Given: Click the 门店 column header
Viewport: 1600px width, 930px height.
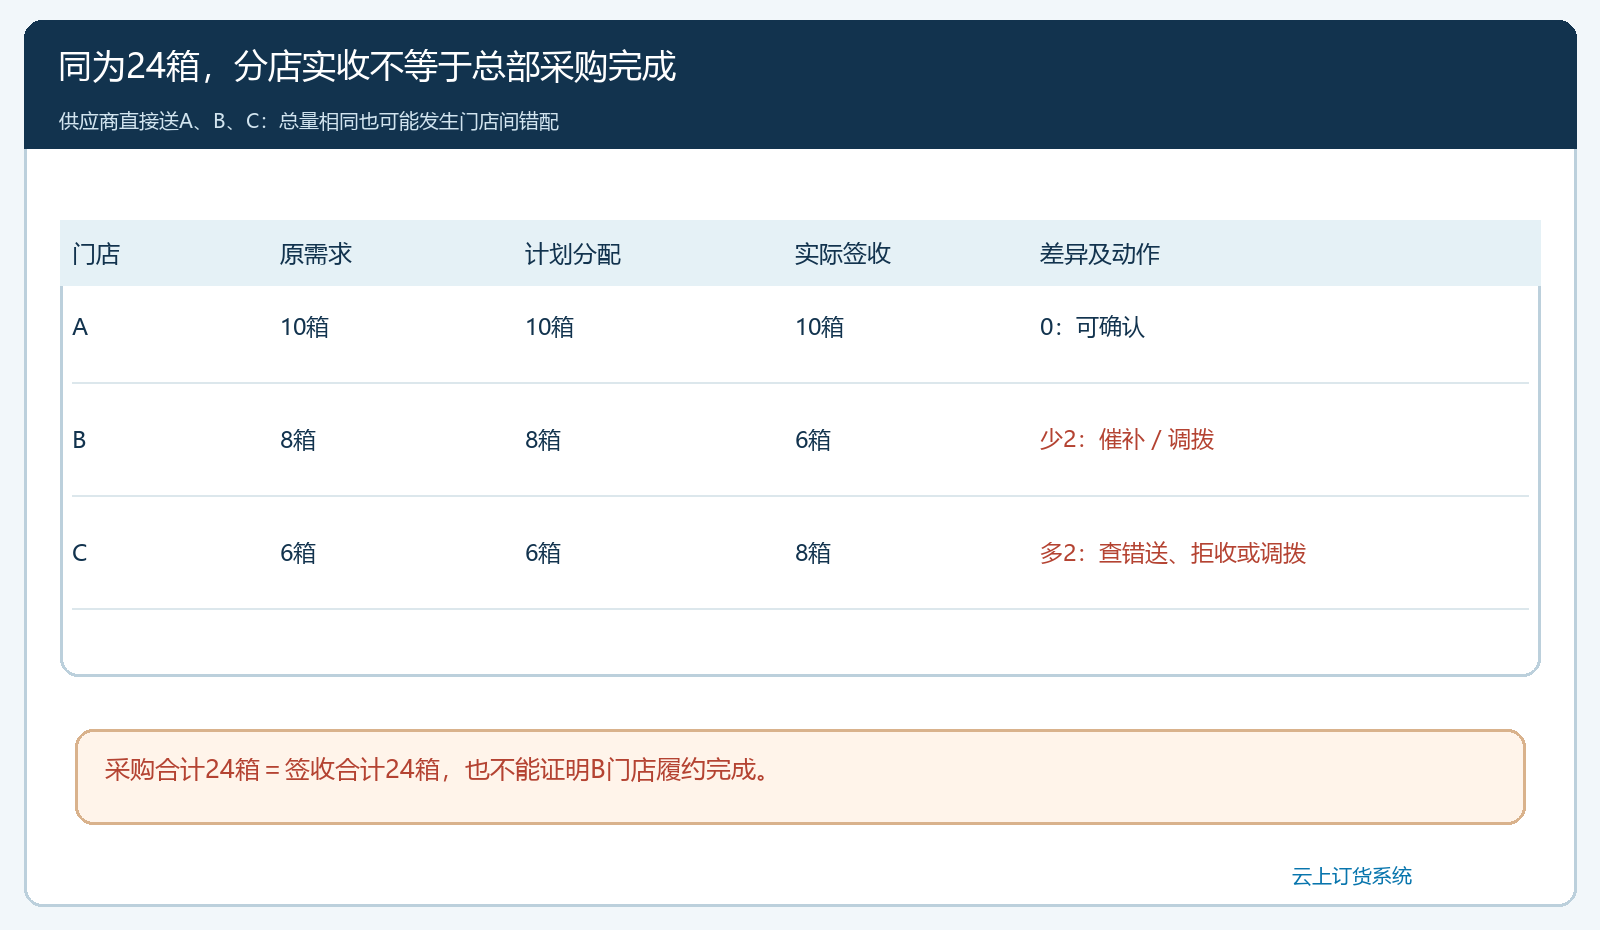Looking at the screenshot, I should [96, 254].
